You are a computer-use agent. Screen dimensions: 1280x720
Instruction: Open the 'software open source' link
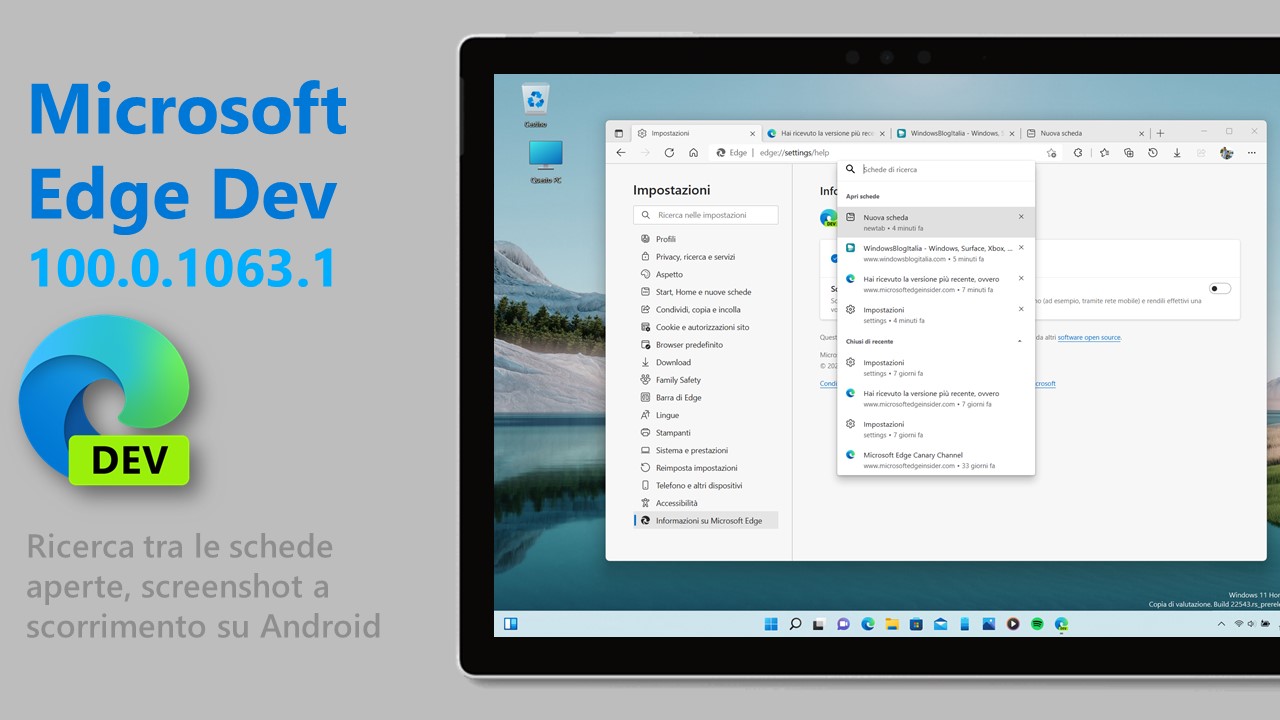coord(1089,337)
